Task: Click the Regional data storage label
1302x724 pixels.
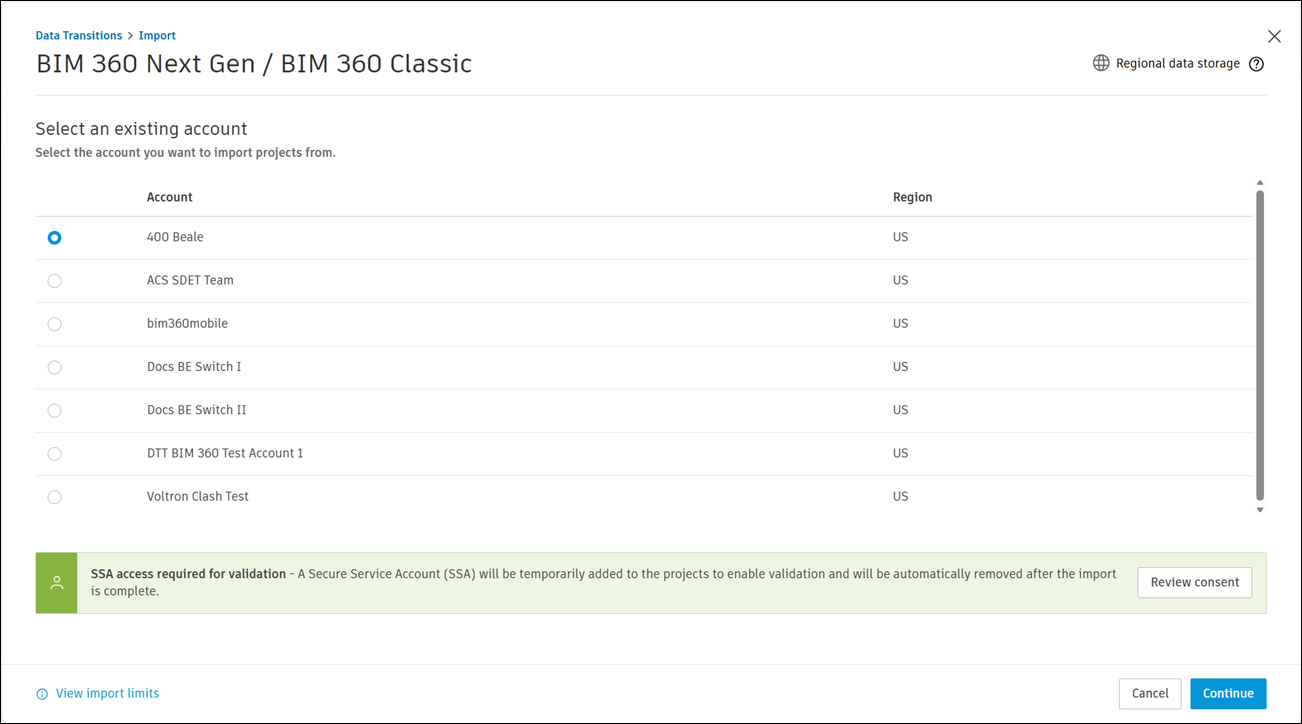Action: click(1177, 63)
